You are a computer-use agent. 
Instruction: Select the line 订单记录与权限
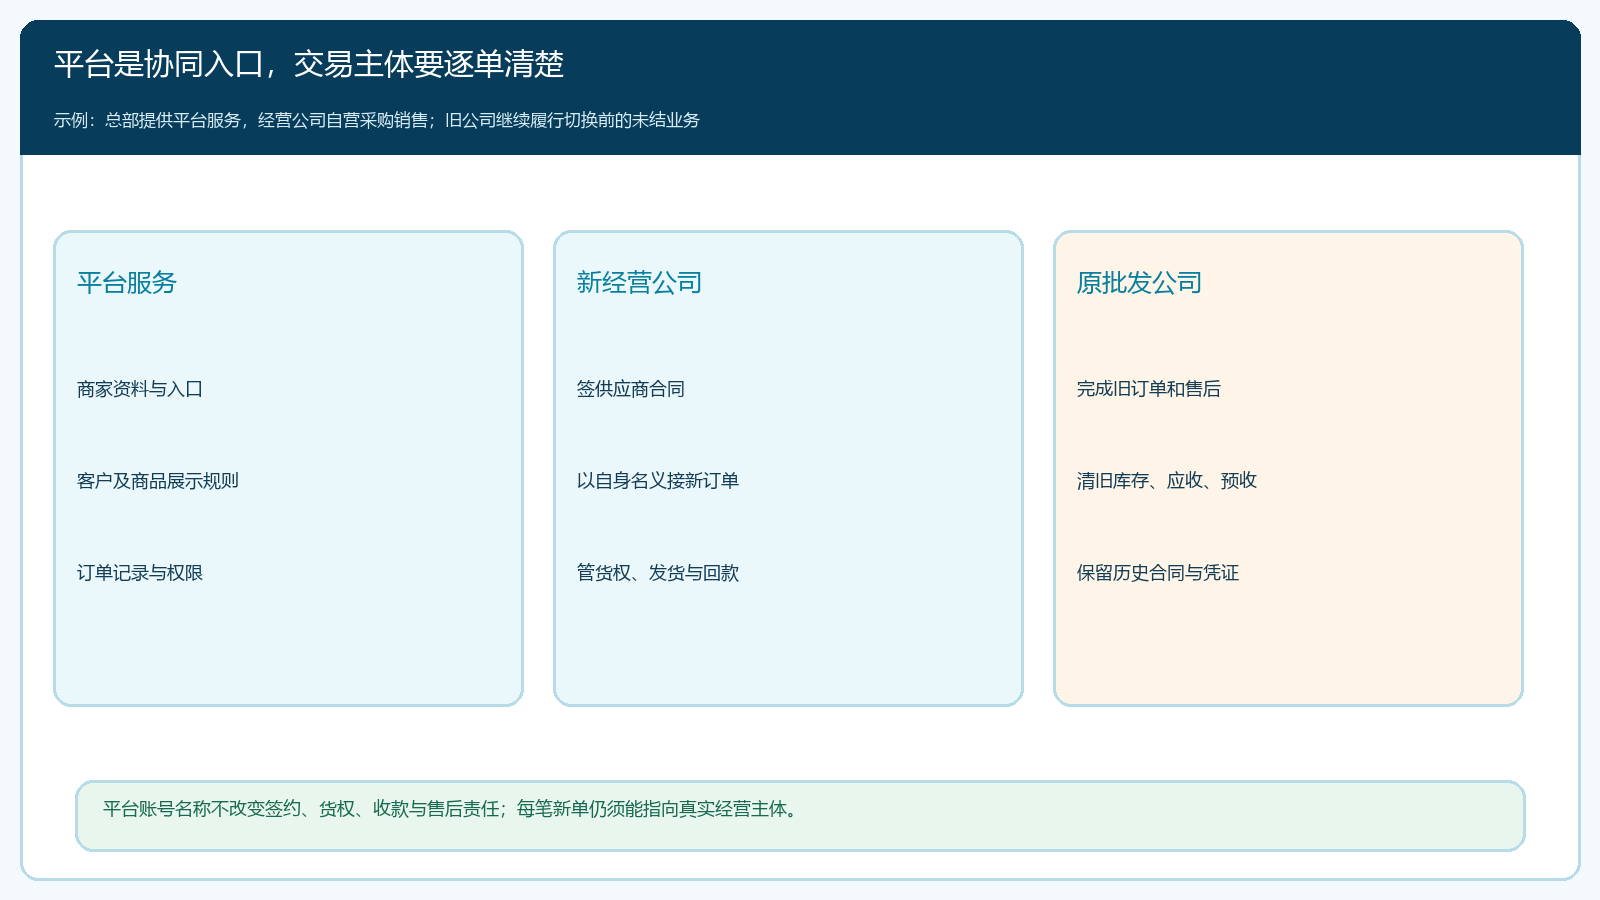click(x=140, y=573)
